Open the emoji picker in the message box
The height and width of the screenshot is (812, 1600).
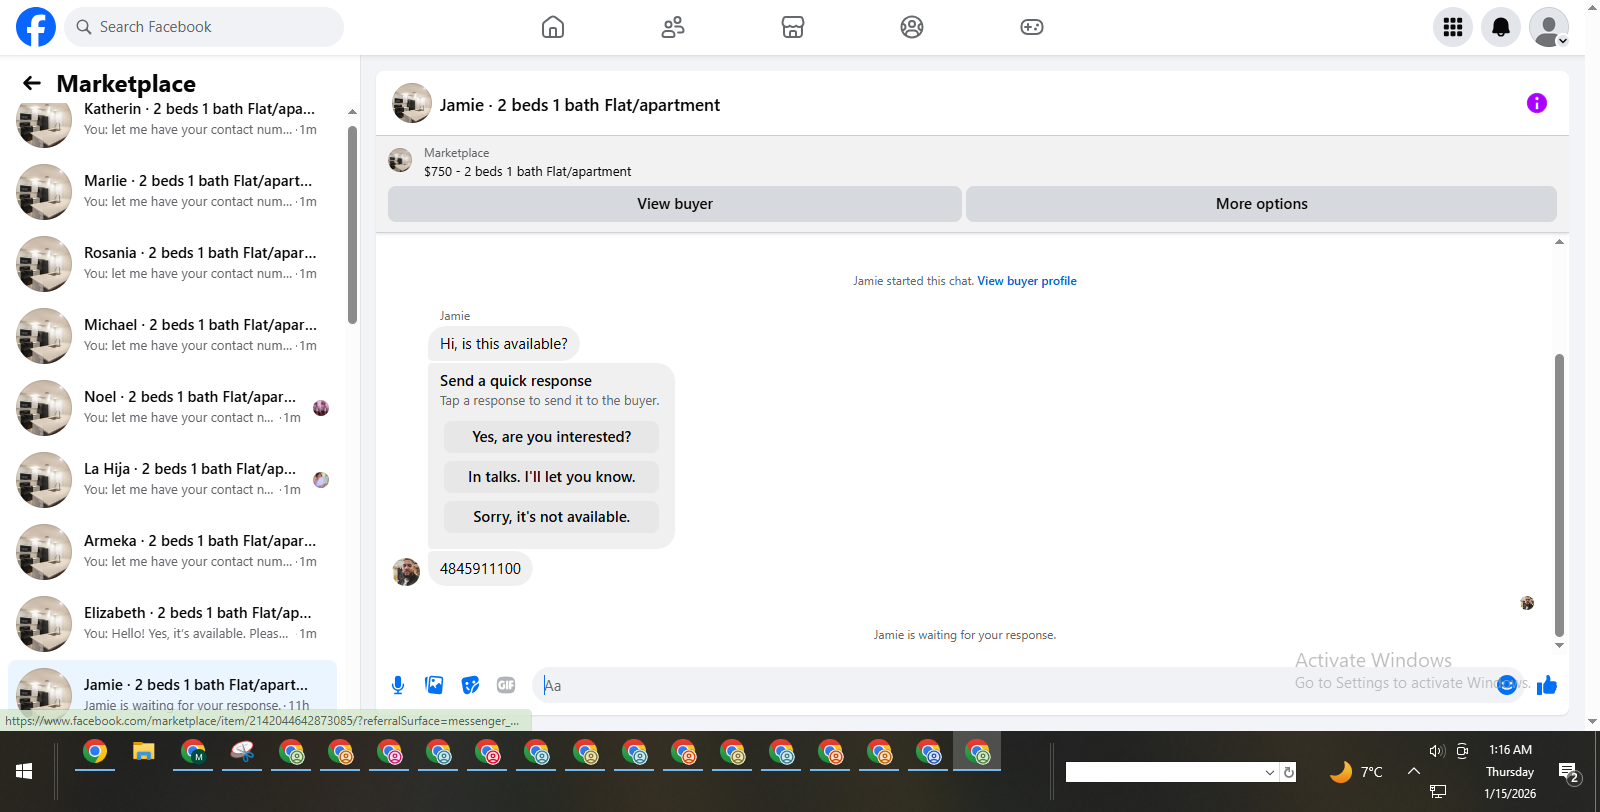click(1507, 685)
